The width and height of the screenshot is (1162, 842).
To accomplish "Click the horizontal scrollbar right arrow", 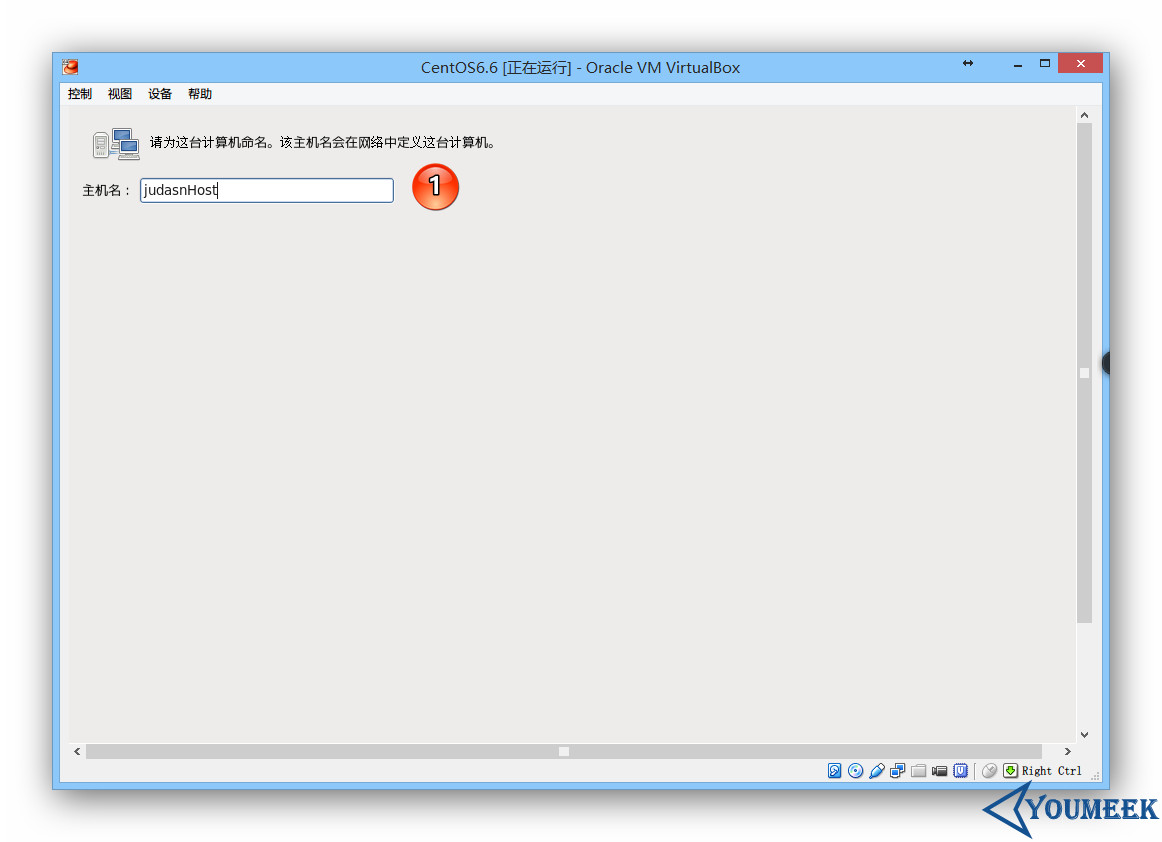I will pos(1067,751).
